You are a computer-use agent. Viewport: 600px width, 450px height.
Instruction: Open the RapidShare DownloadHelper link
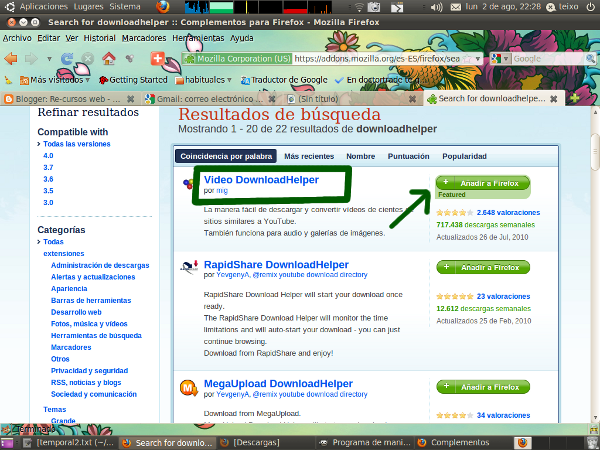click(x=276, y=264)
